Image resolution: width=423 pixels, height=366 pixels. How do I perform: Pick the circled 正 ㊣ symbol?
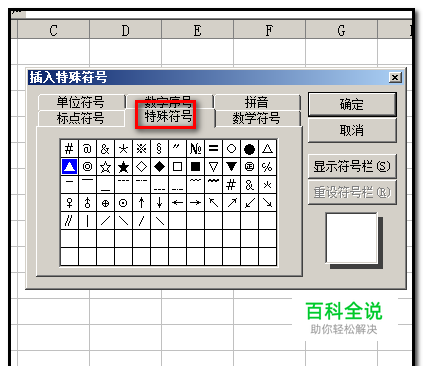(x=249, y=167)
